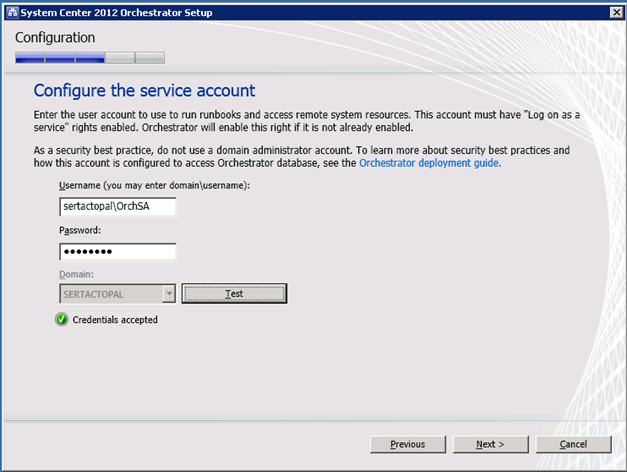Close the Orchestrator Setup window
Viewport: 627px width, 472px height.
point(613,11)
